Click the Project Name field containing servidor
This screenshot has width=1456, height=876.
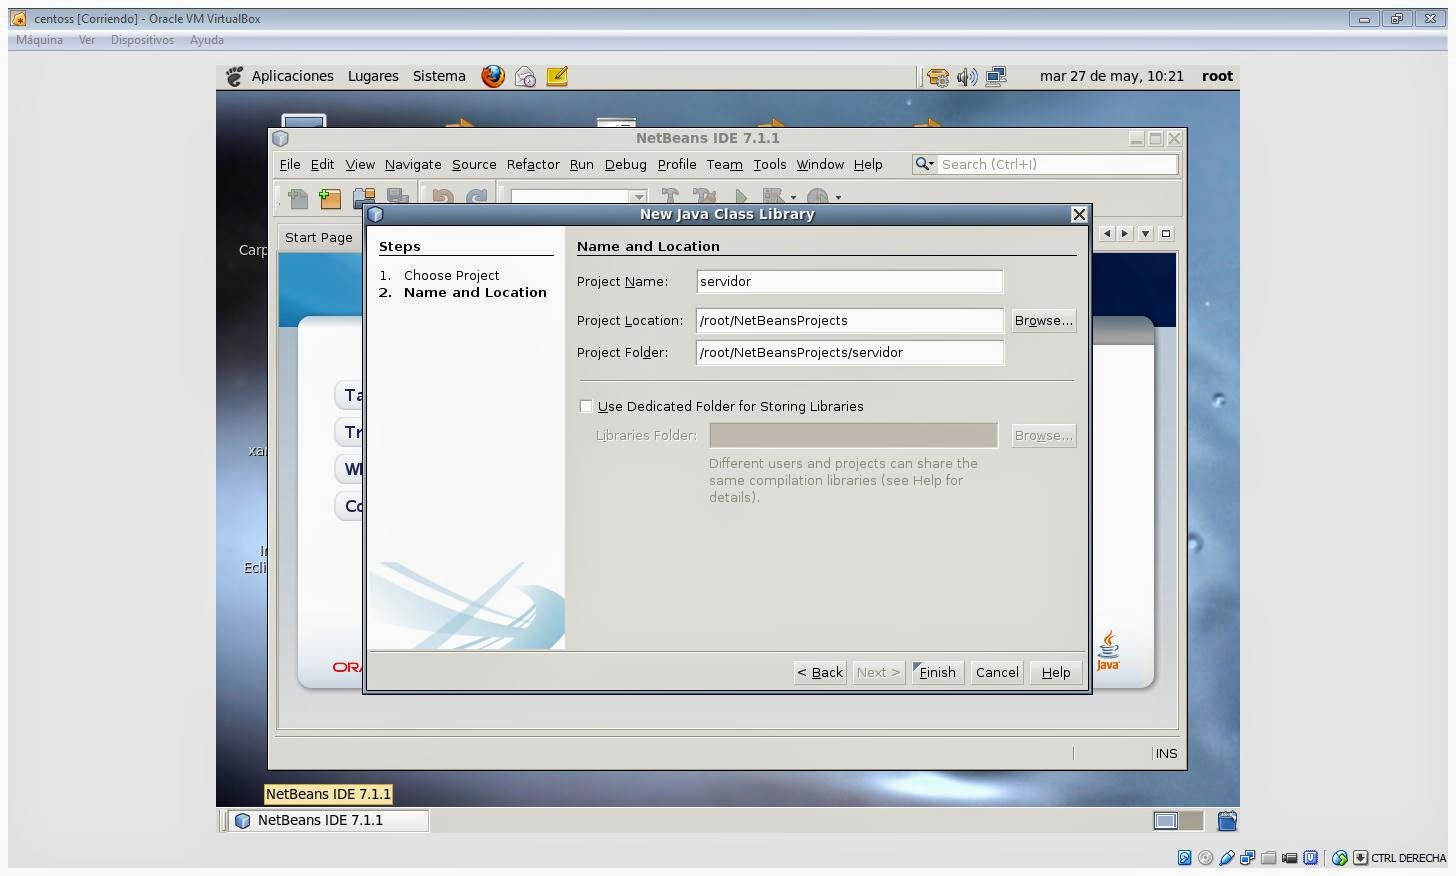coord(849,281)
